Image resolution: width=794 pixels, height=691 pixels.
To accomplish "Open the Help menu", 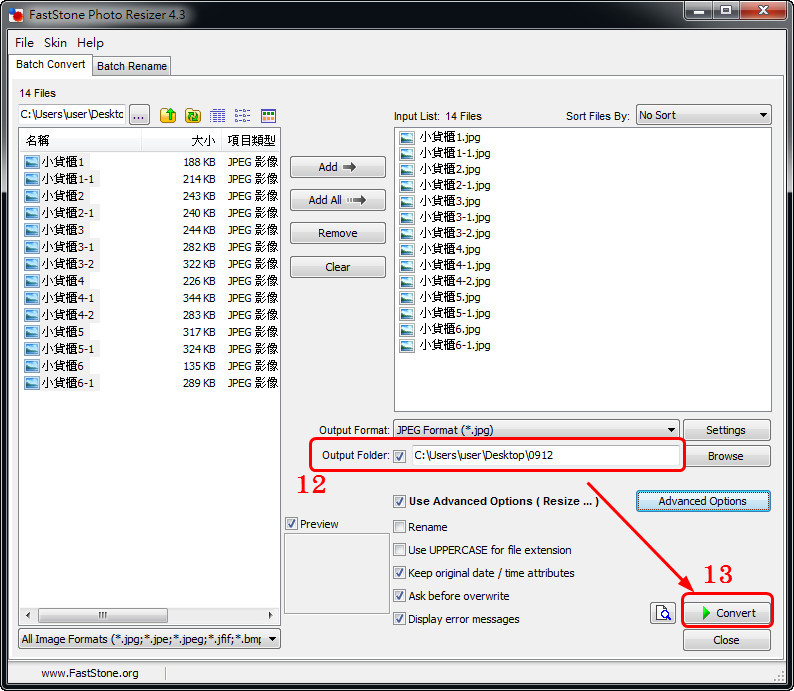I will click(x=90, y=43).
